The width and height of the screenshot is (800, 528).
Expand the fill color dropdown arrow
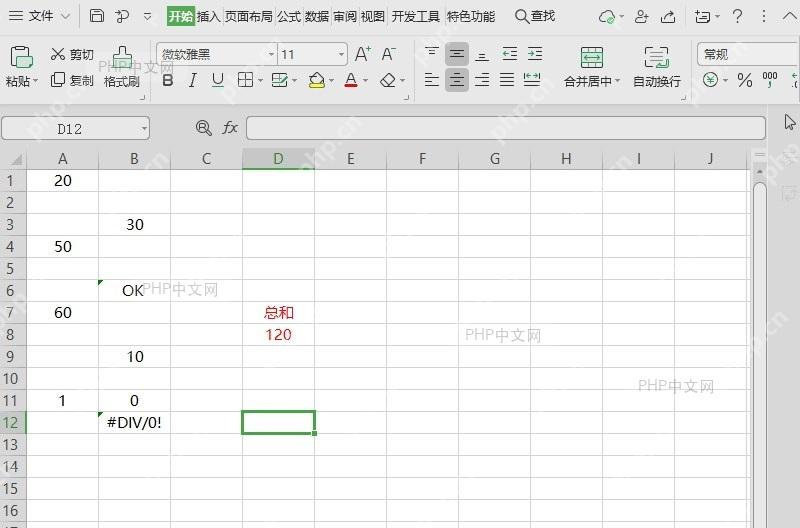[x=332, y=81]
